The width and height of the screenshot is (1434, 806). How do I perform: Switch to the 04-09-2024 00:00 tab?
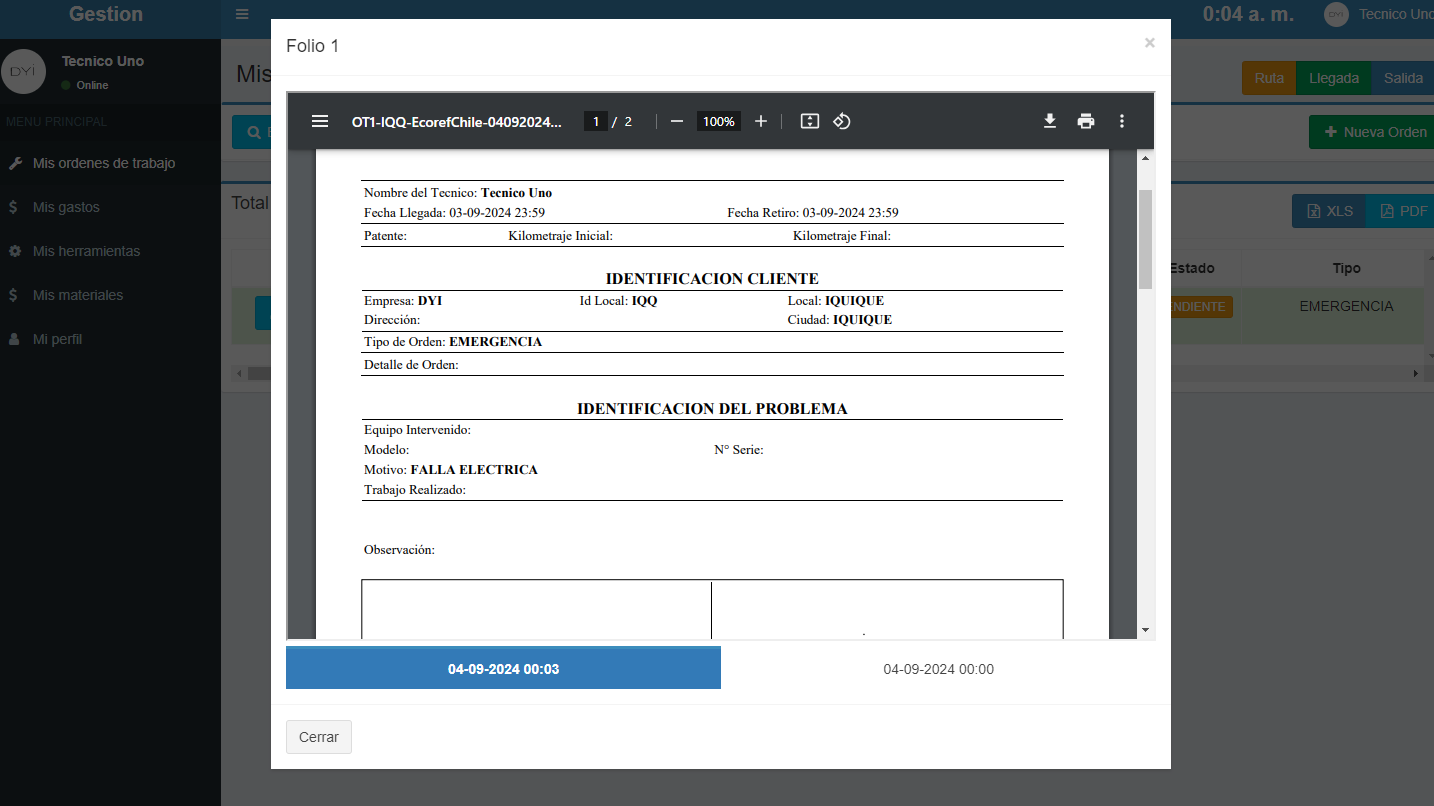pos(938,669)
